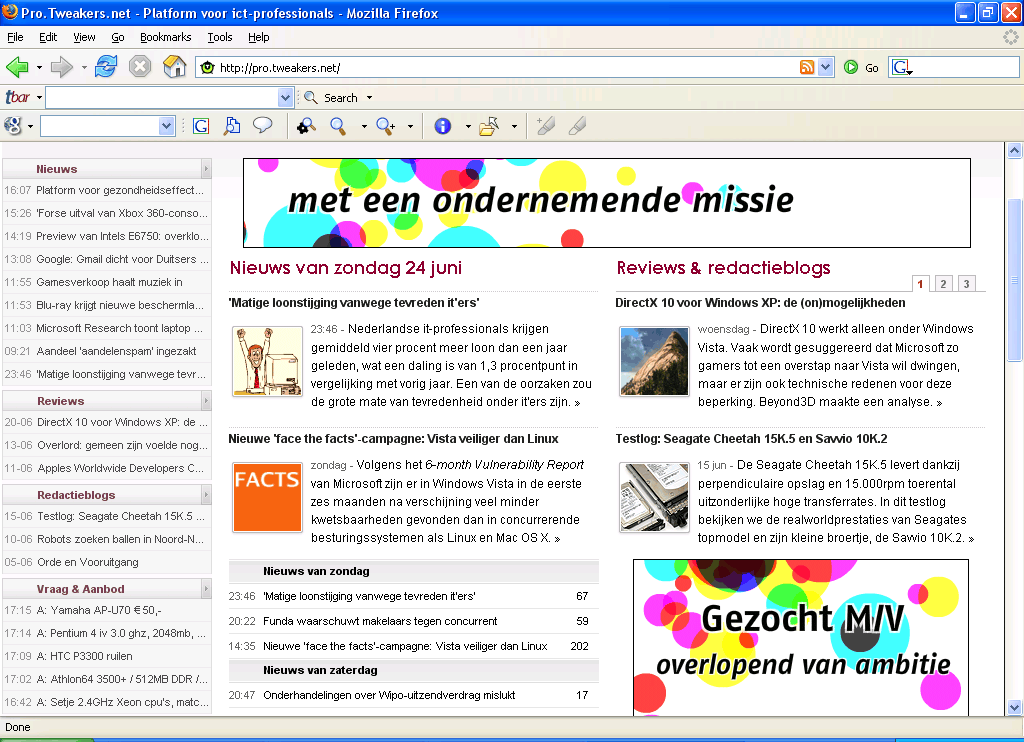Click the folder with arrow up-directory icon

coord(489,125)
